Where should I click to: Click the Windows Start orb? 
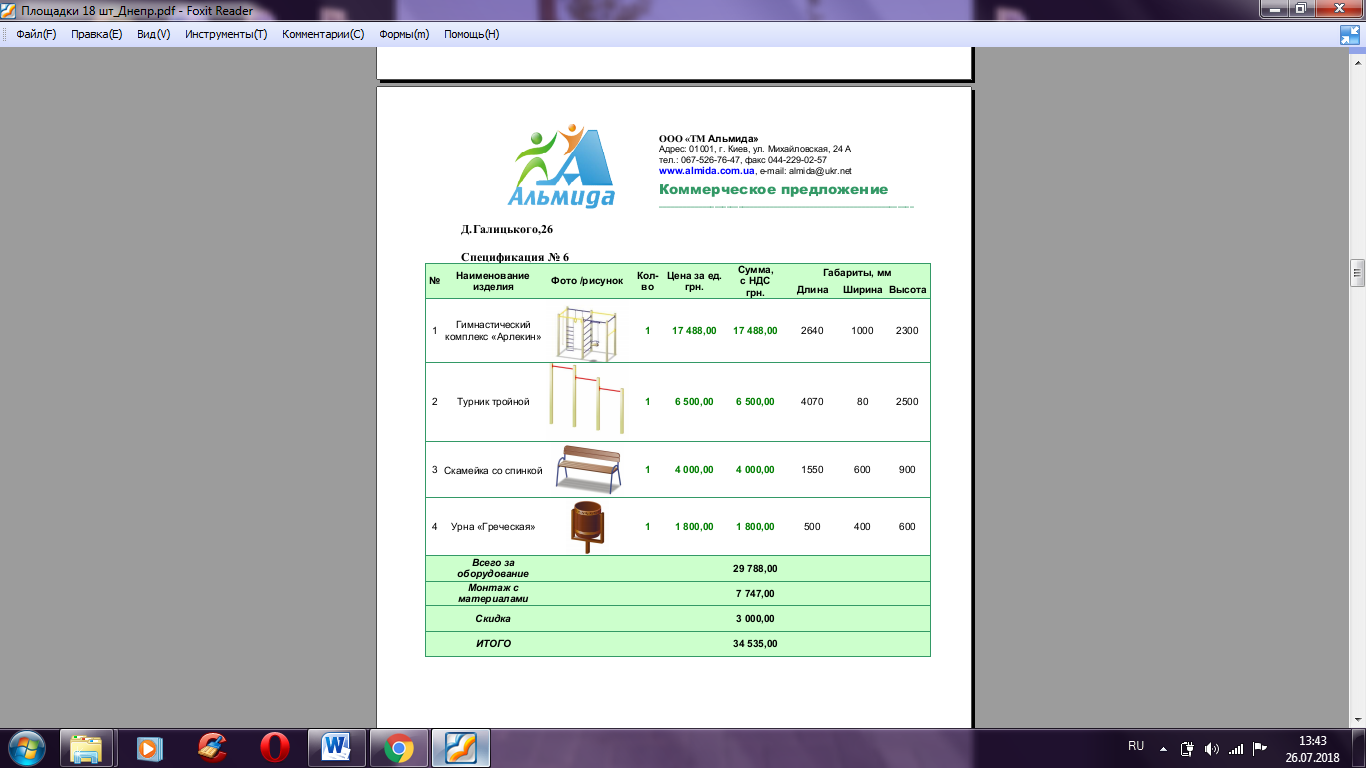tap(26, 747)
